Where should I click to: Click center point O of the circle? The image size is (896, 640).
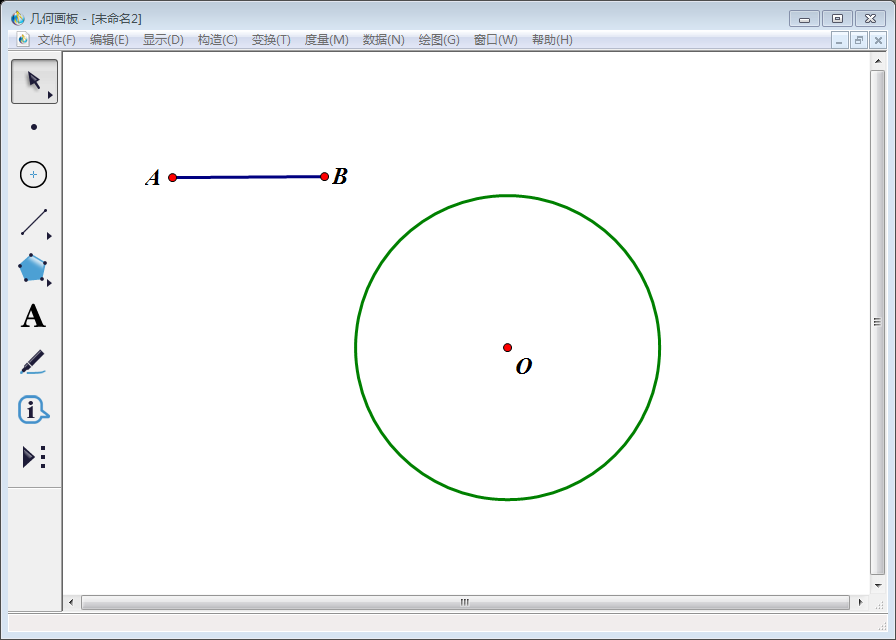pos(508,348)
